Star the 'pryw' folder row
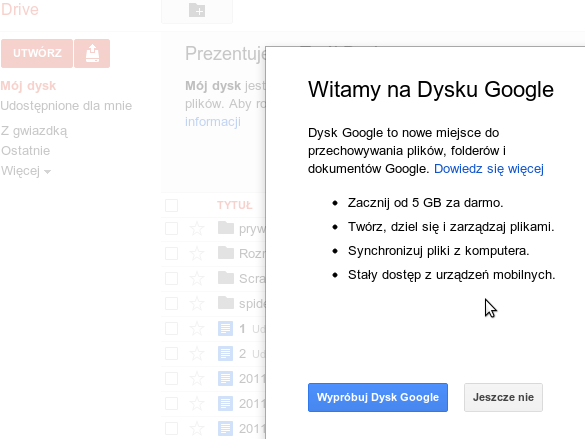Viewport: 585px width, 439px height. point(197,228)
